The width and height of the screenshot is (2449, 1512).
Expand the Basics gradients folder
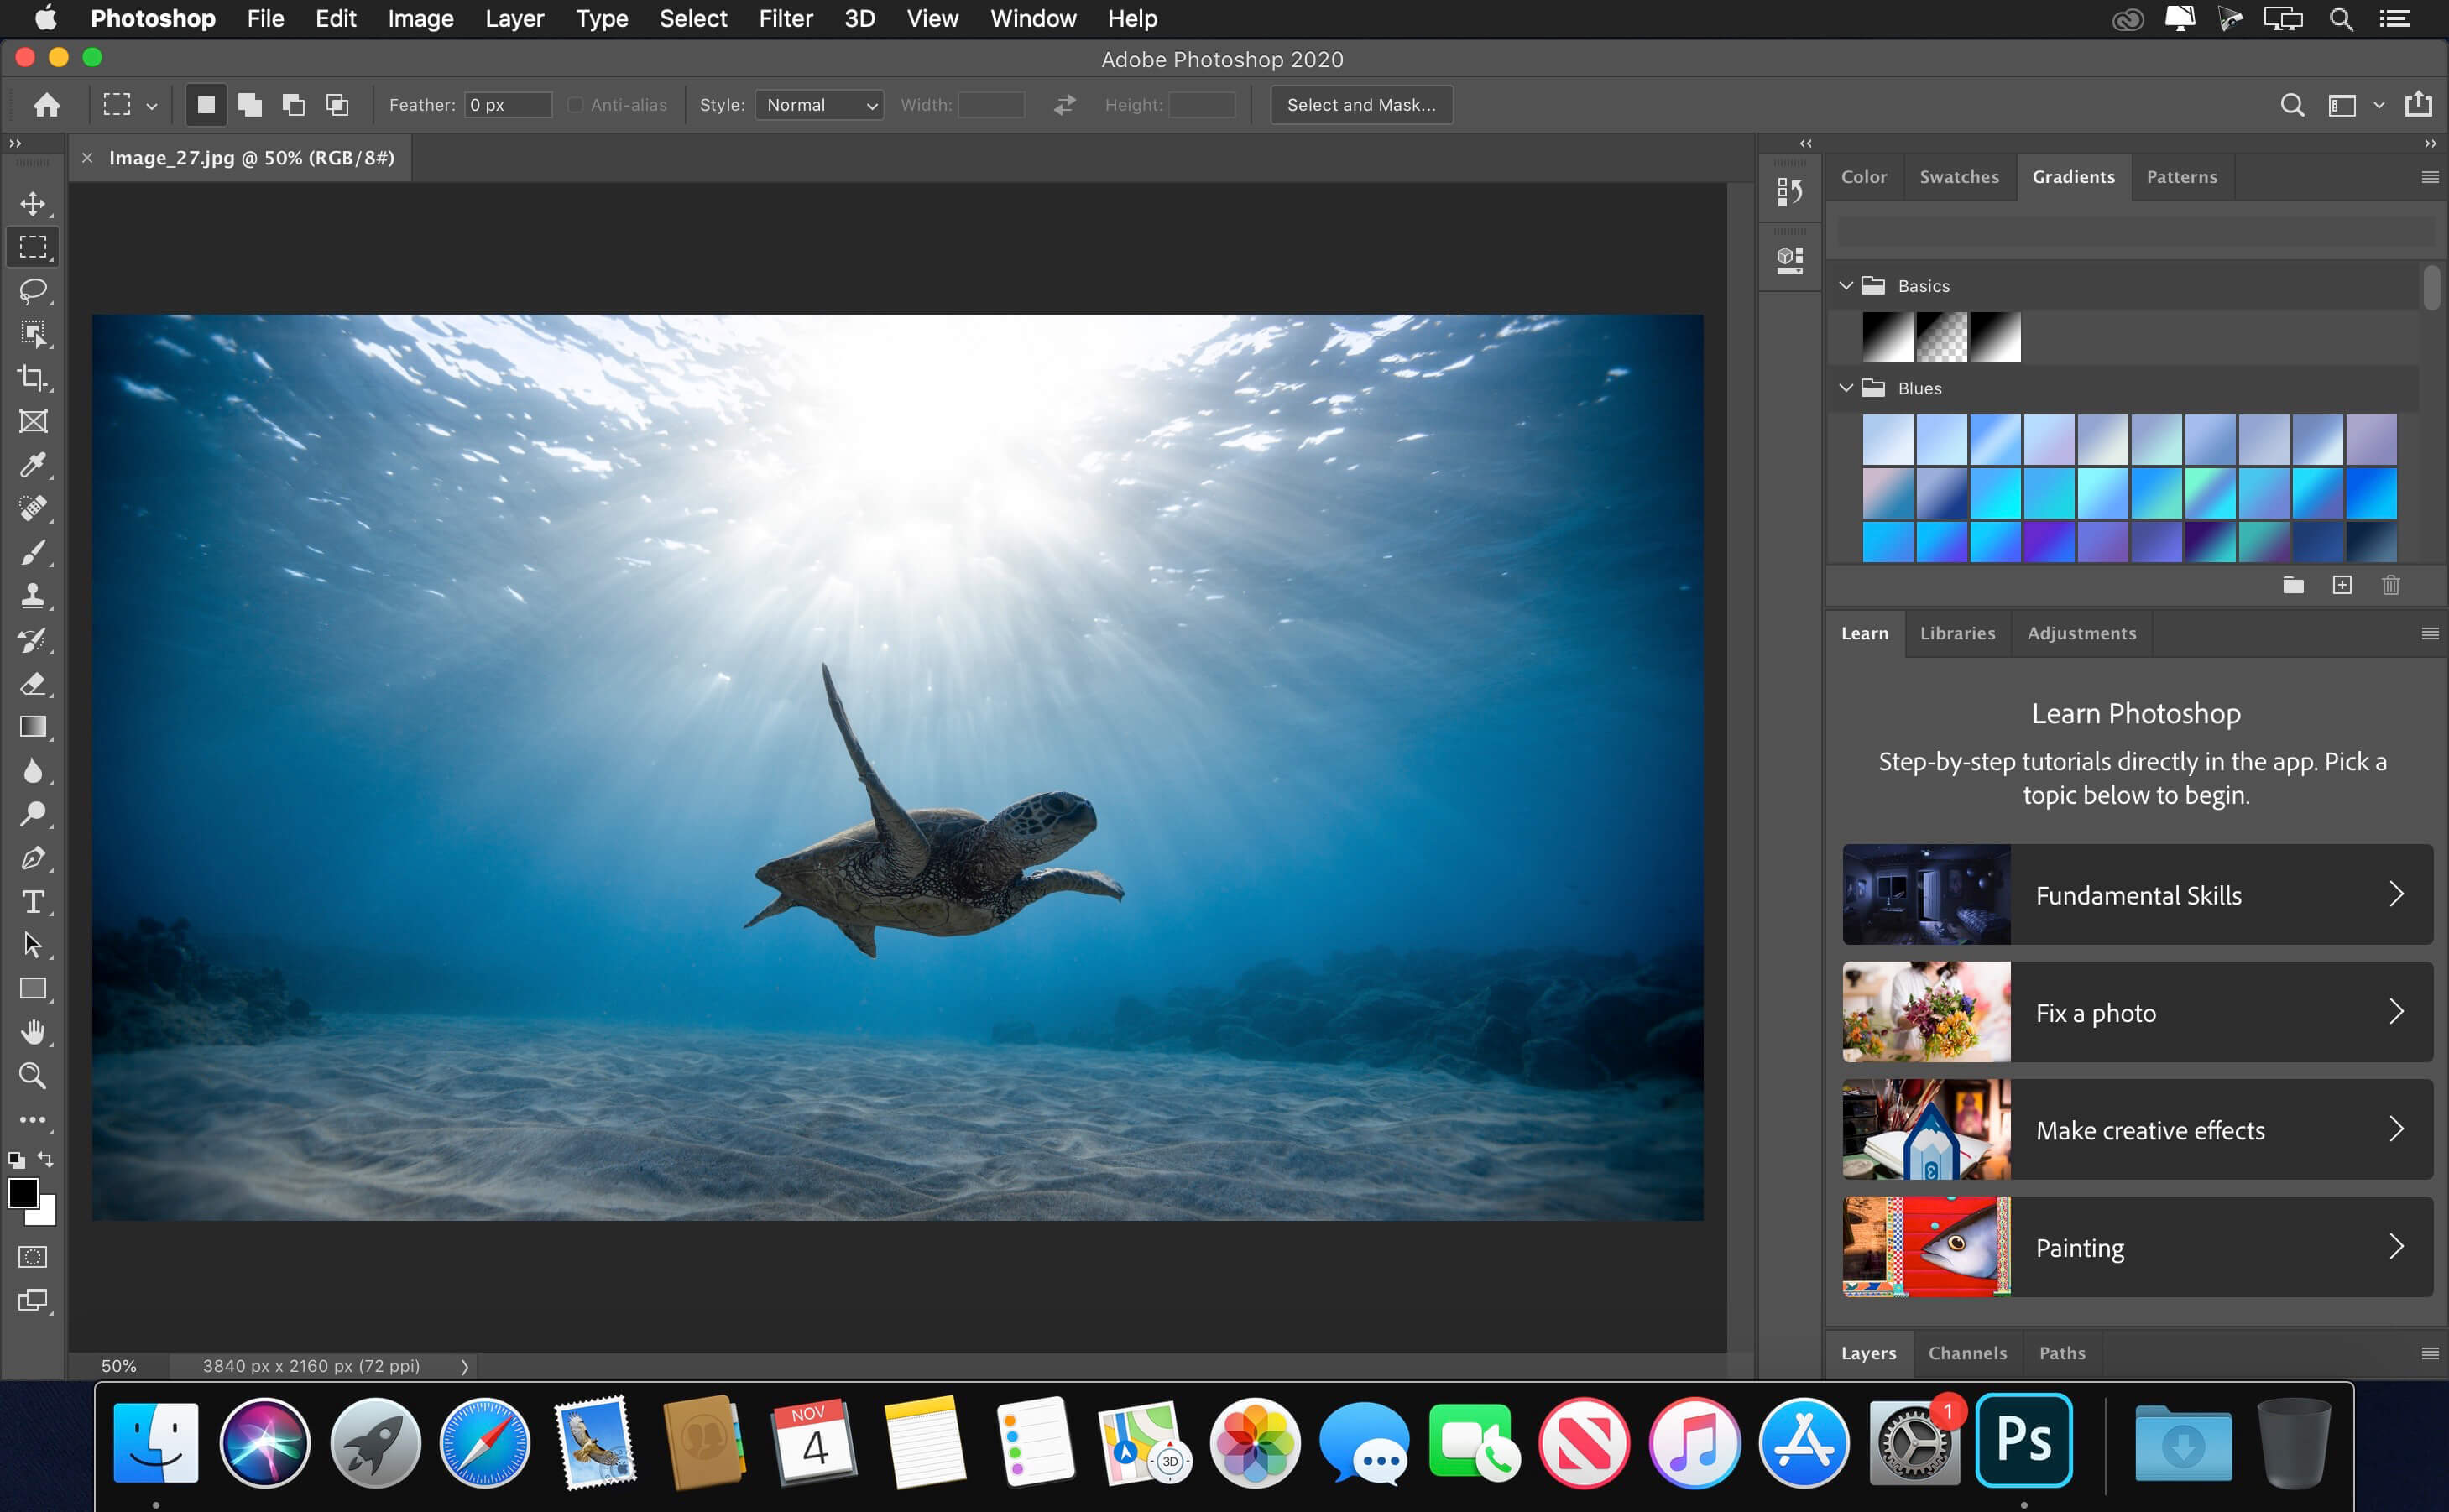[x=1847, y=285]
